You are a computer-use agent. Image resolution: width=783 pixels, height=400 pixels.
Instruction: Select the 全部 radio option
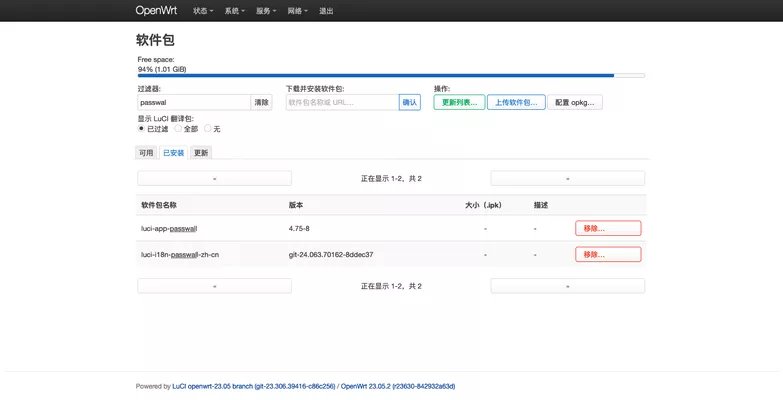click(178, 128)
